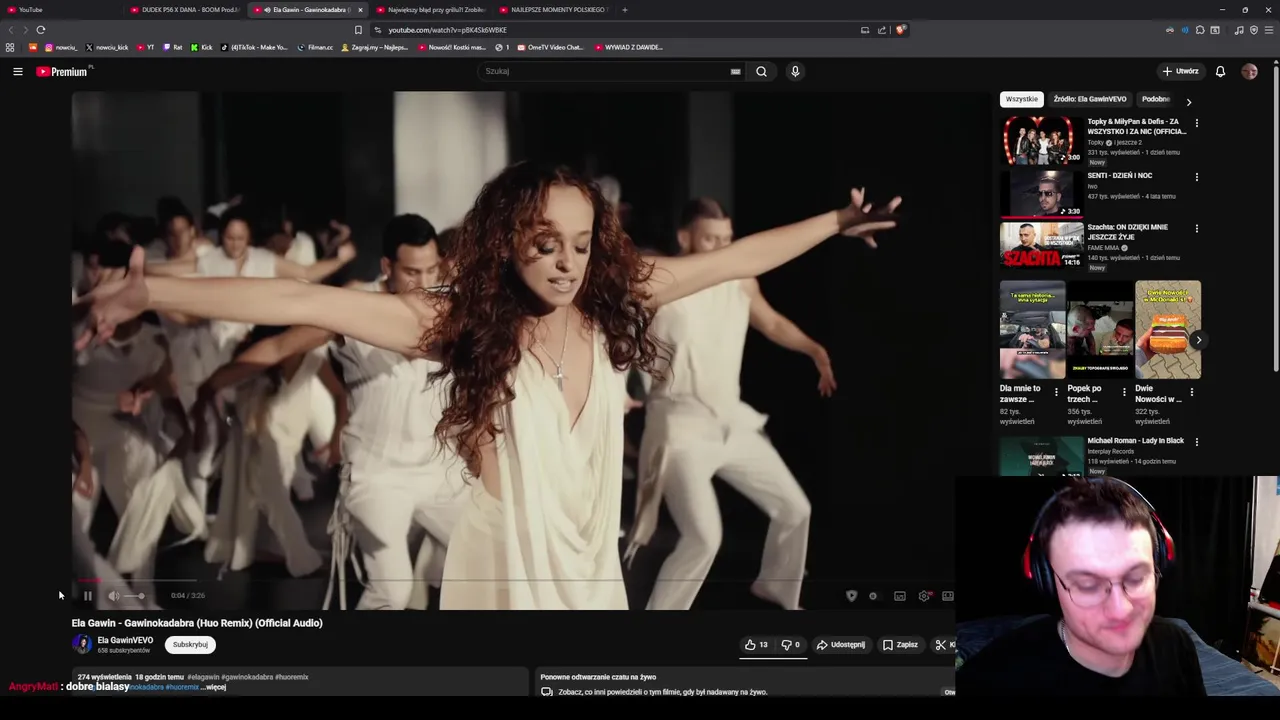Open the SENTI - DZIEŃ I NOC thumbnail

[x=1041, y=193]
